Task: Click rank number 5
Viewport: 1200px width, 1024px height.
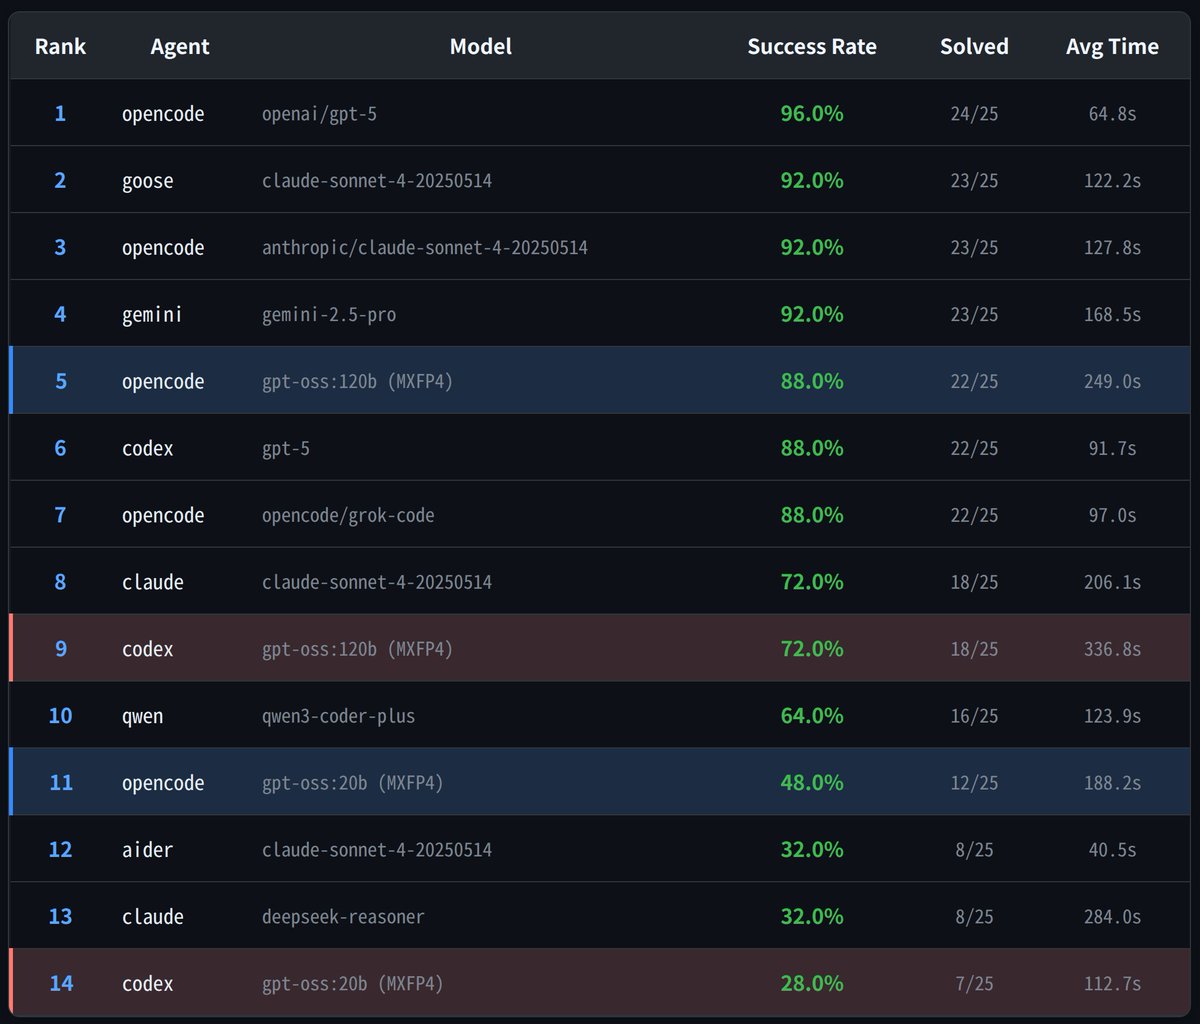Action: (60, 381)
